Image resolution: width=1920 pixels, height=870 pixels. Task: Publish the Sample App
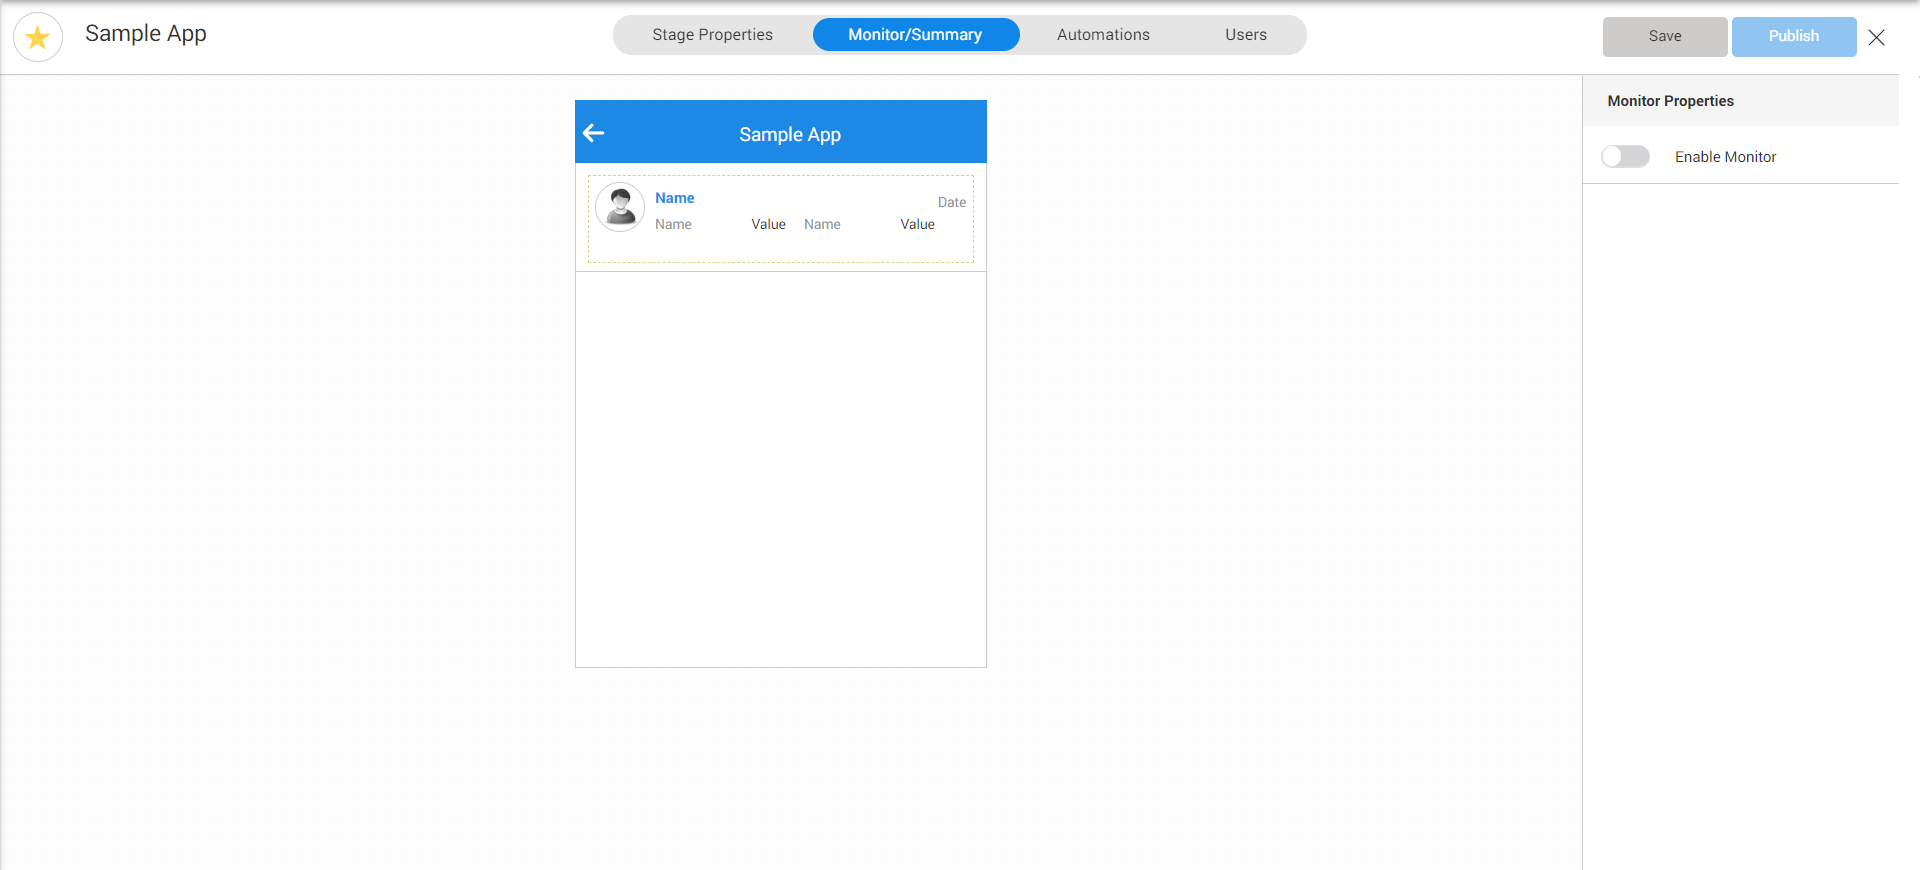click(x=1793, y=36)
